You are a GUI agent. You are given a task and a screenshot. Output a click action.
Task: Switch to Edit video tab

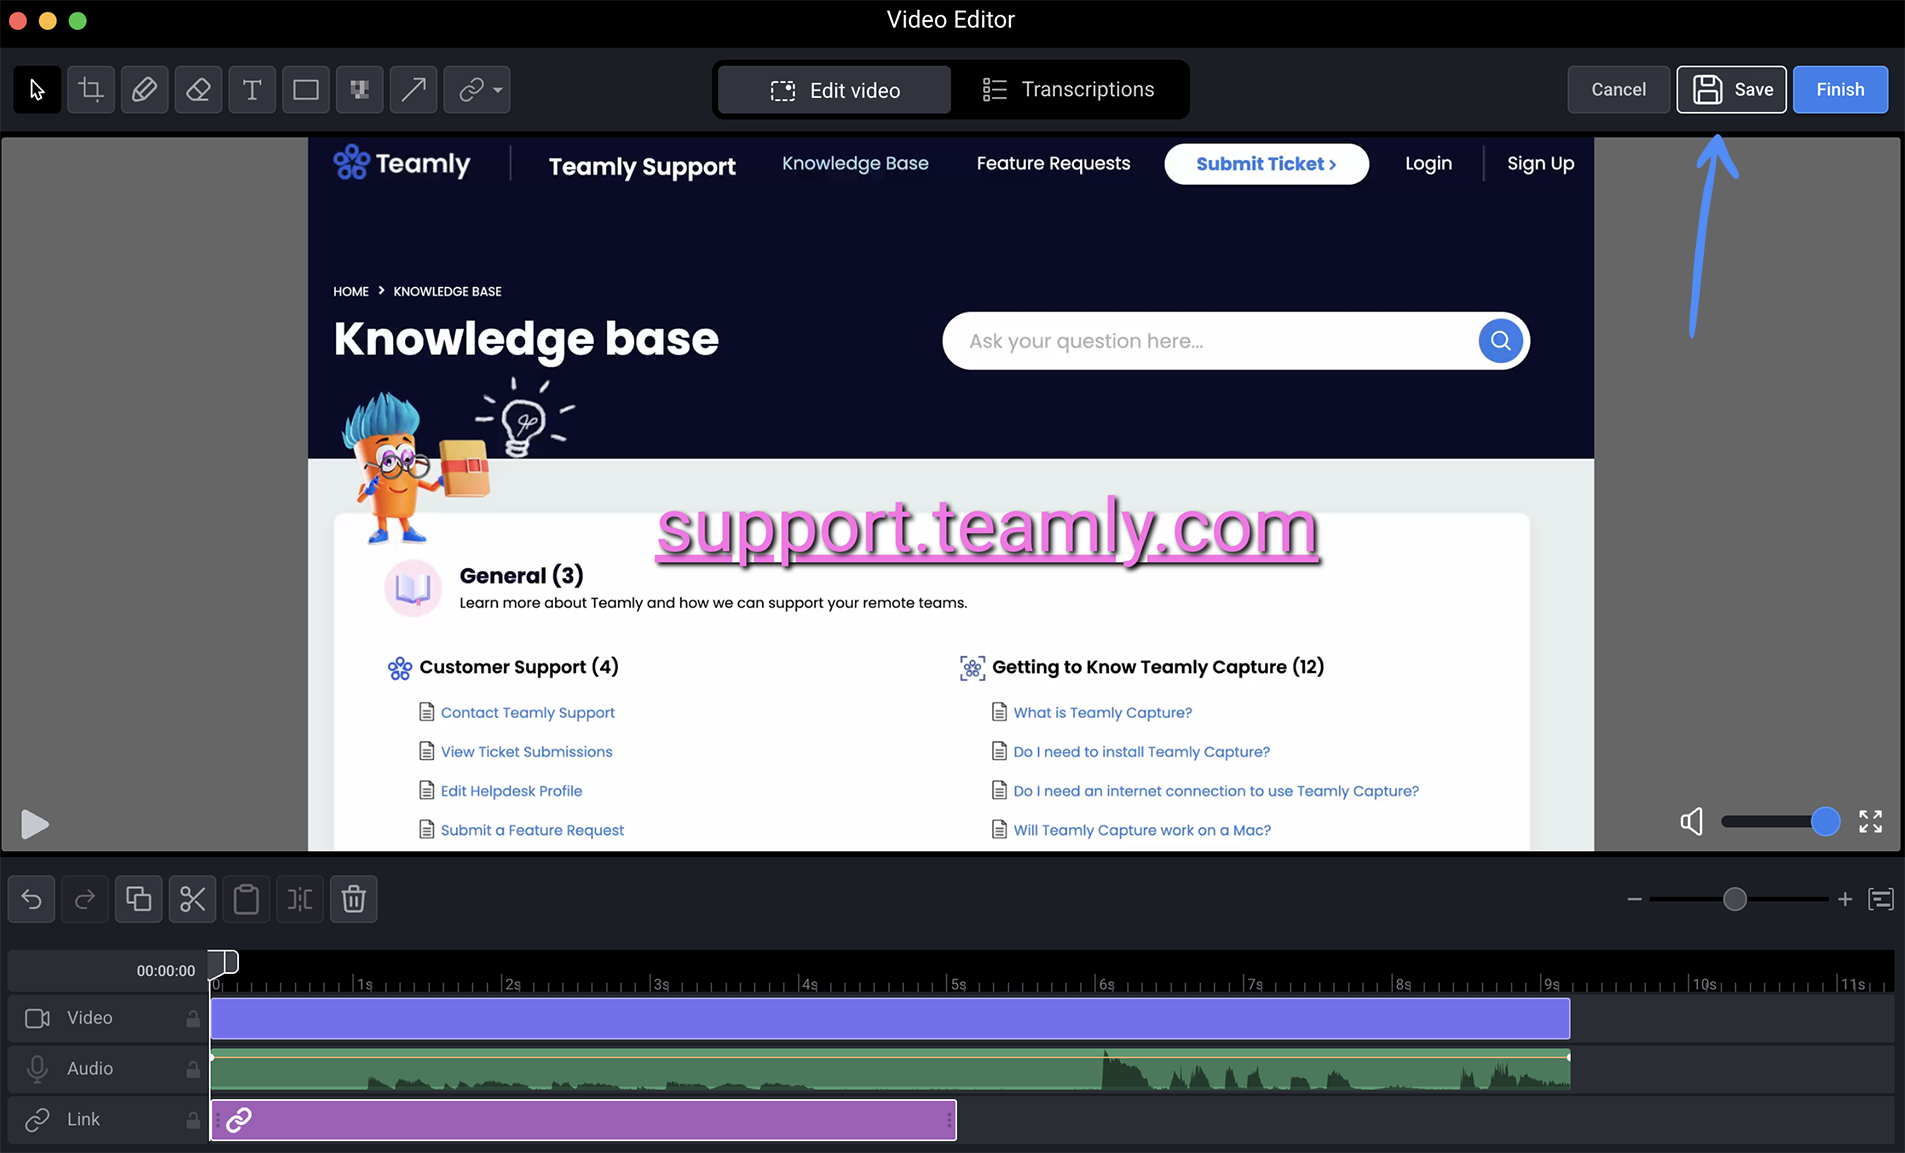[x=835, y=90]
